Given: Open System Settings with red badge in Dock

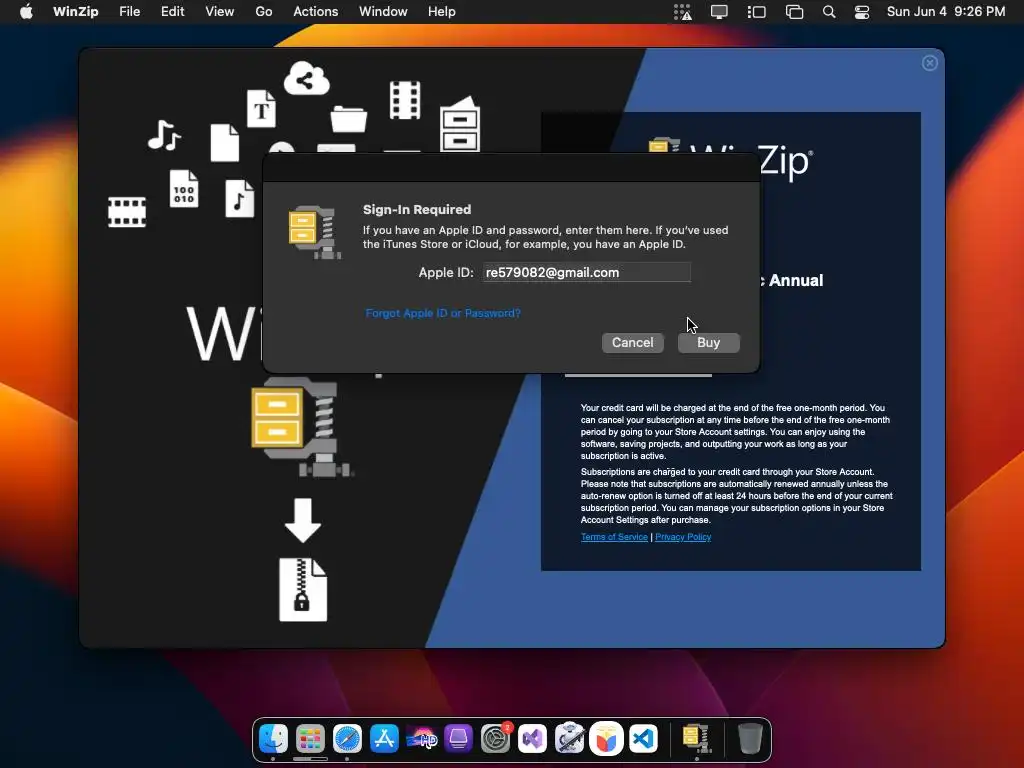Looking at the screenshot, I should point(496,739).
